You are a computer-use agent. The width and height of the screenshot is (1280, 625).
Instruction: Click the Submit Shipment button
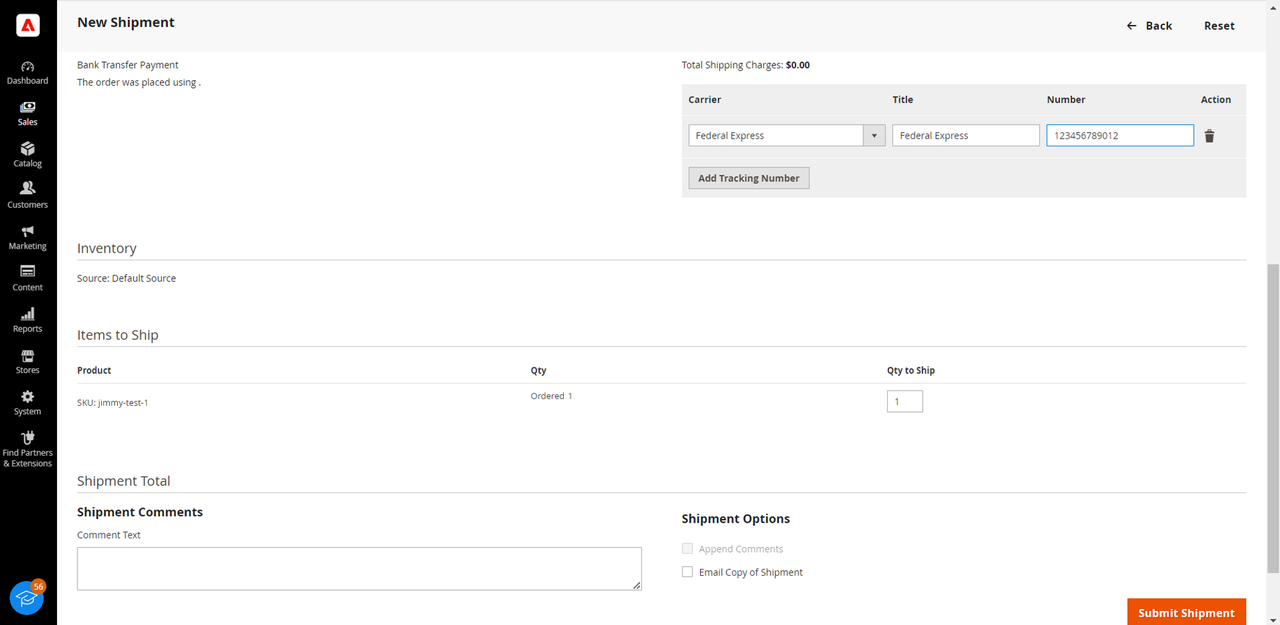pyautogui.click(x=1186, y=612)
